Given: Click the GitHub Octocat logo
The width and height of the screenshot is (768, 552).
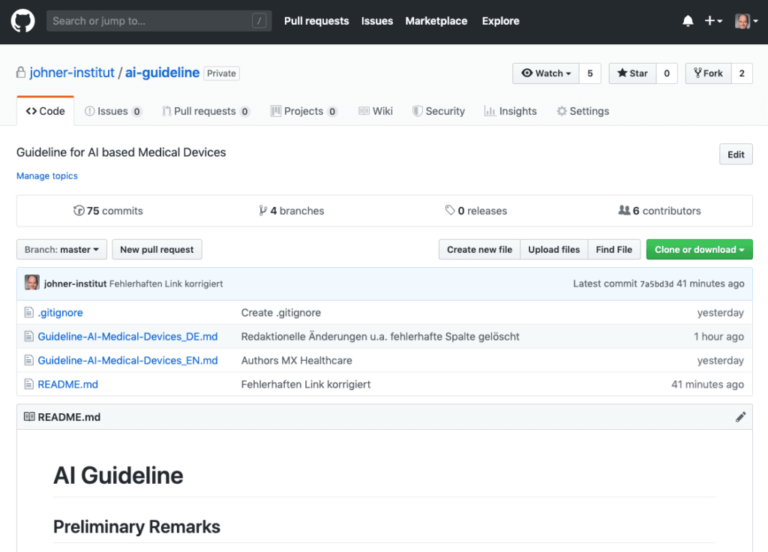Looking at the screenshot, I should 22,21.
